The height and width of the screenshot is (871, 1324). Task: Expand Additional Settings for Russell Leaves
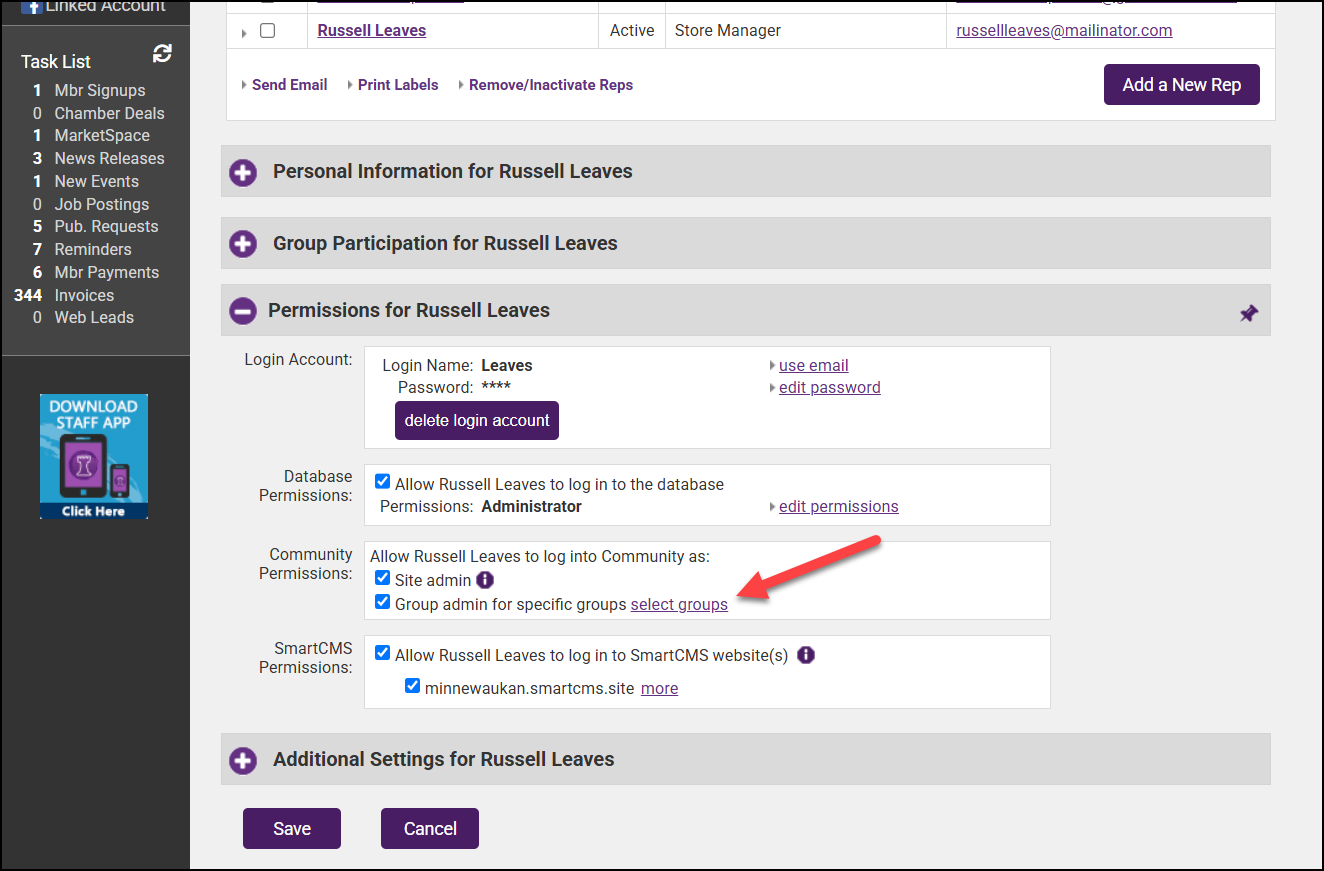[x=243, y=760]
